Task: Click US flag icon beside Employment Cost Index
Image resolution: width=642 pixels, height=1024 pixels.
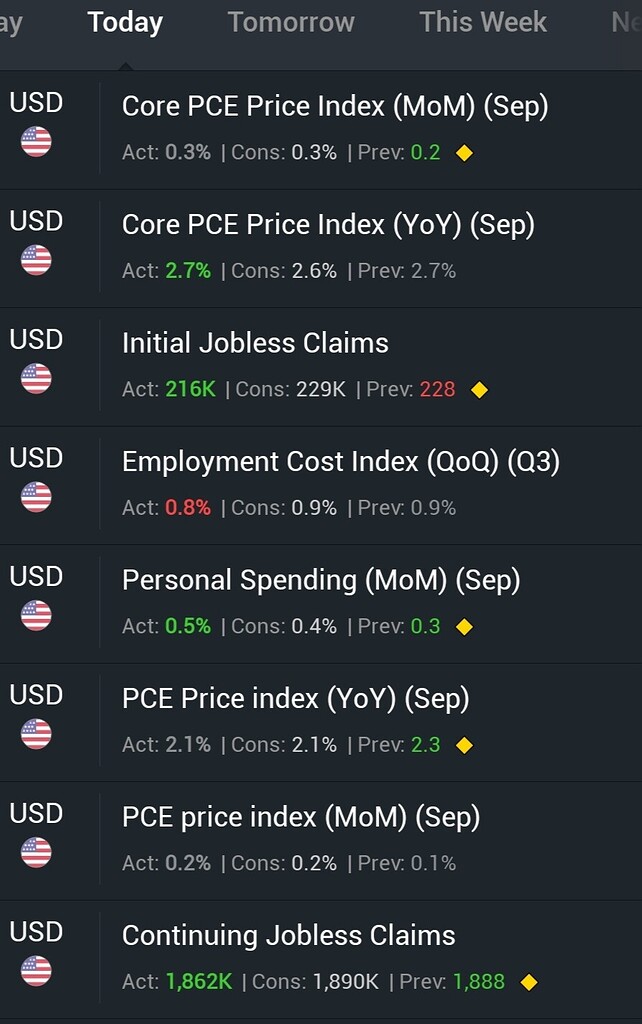Action: coord(36,497)
